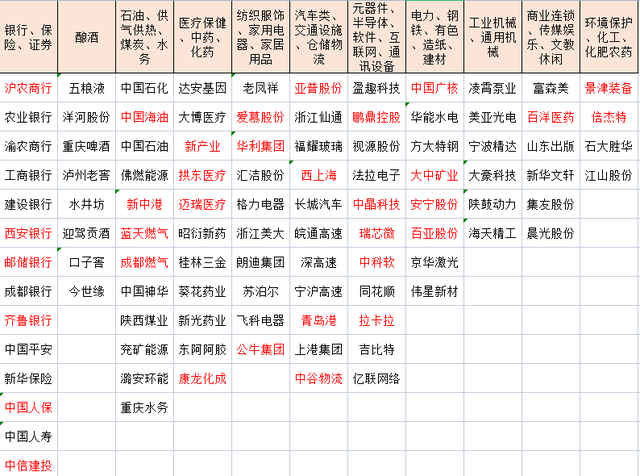
Task: Select cell 盈趣科技
Action: point(376,88)
